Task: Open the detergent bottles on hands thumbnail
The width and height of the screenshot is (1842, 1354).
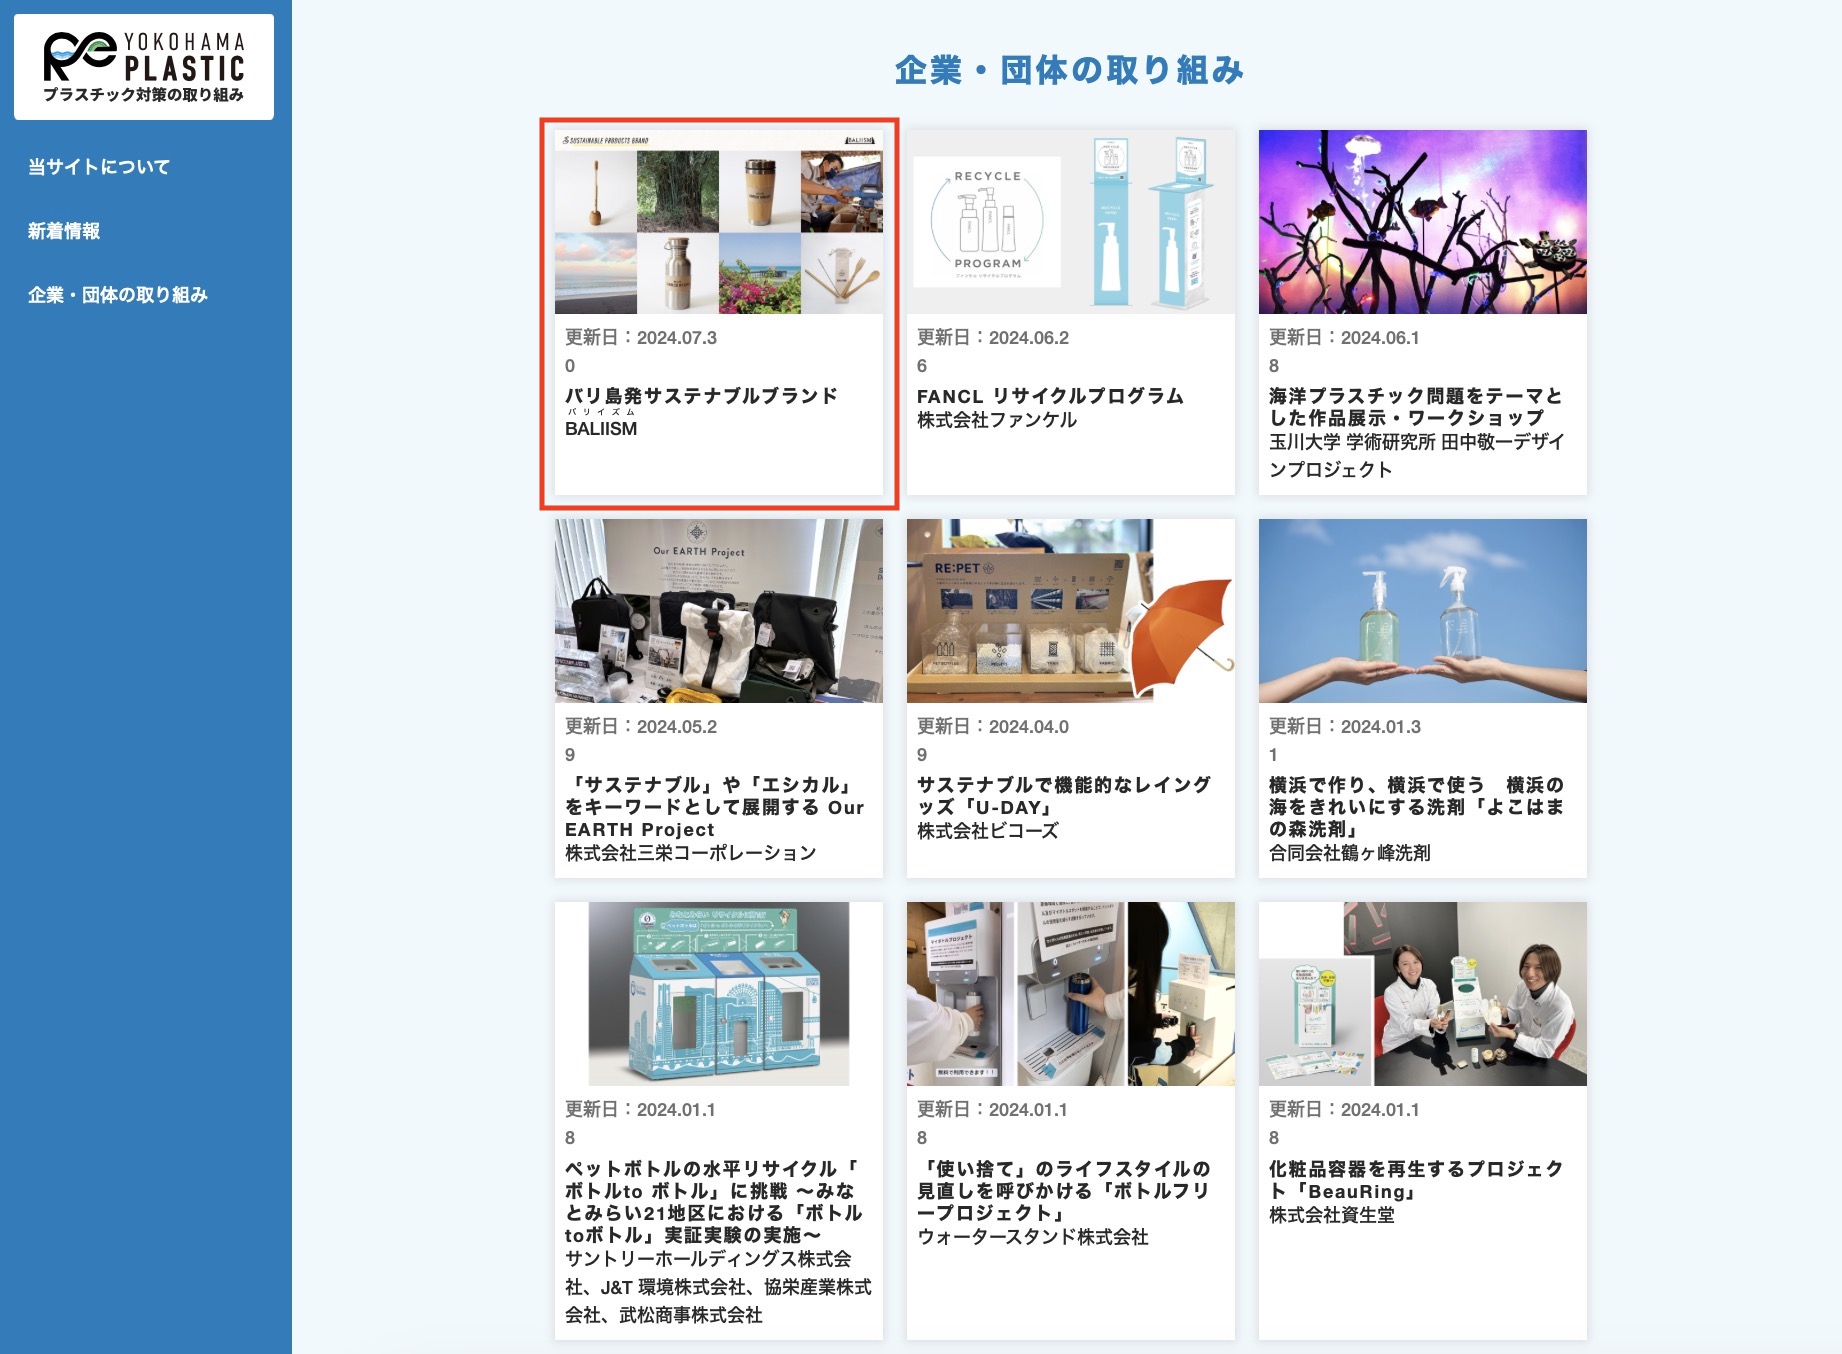Action: click(x=1423, y=611)
